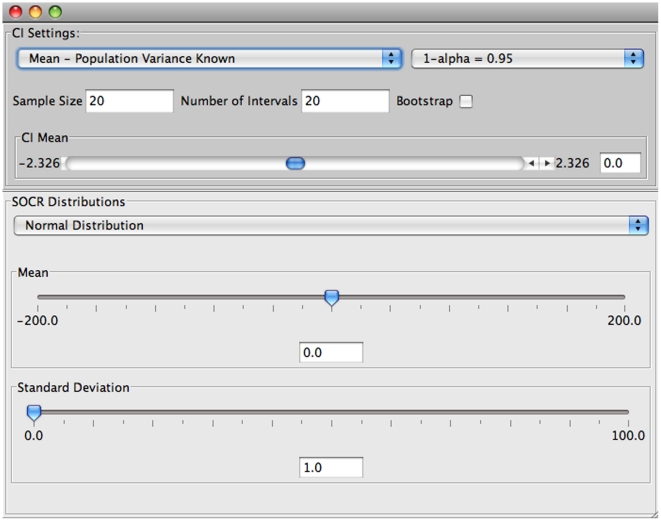Viewport: 661px width, 521px height.
Task: Click the distribution Mean slider handle
Action: tap(332, 298)
